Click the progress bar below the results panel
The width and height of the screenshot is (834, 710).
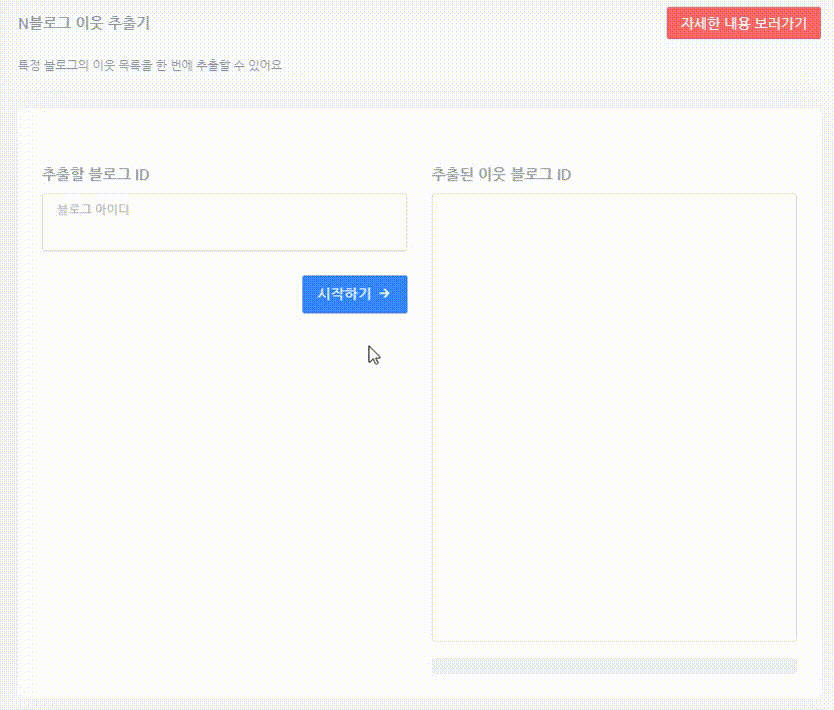614,664
